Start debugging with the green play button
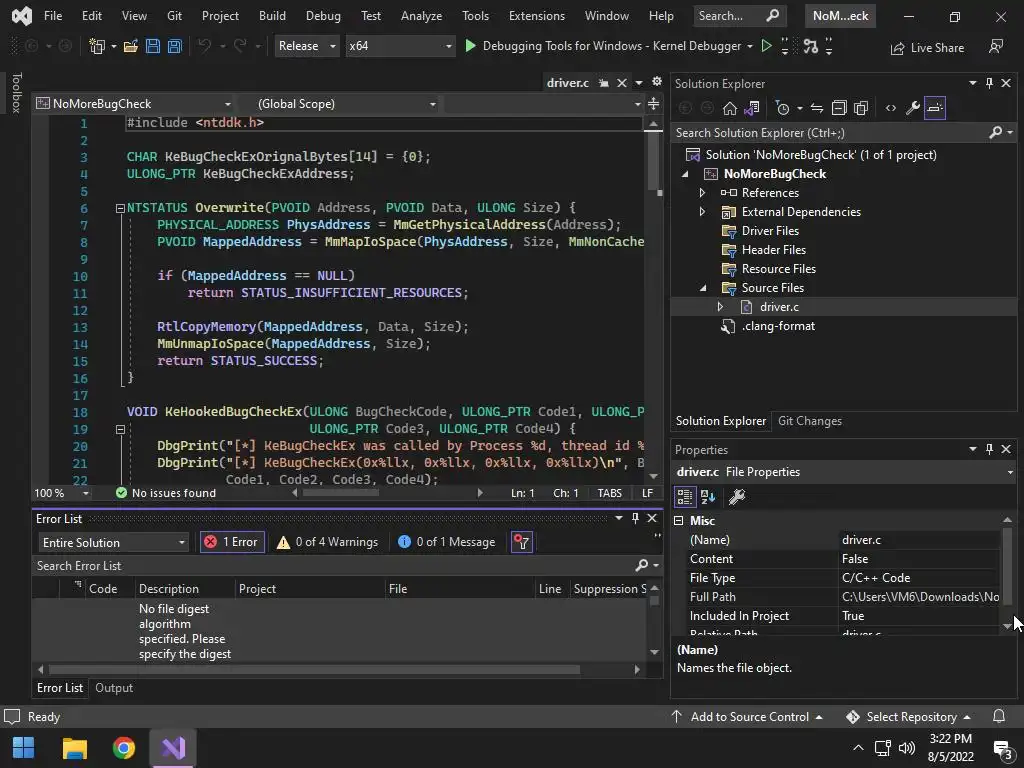The image size is (1024, 768). click(470, 46)
